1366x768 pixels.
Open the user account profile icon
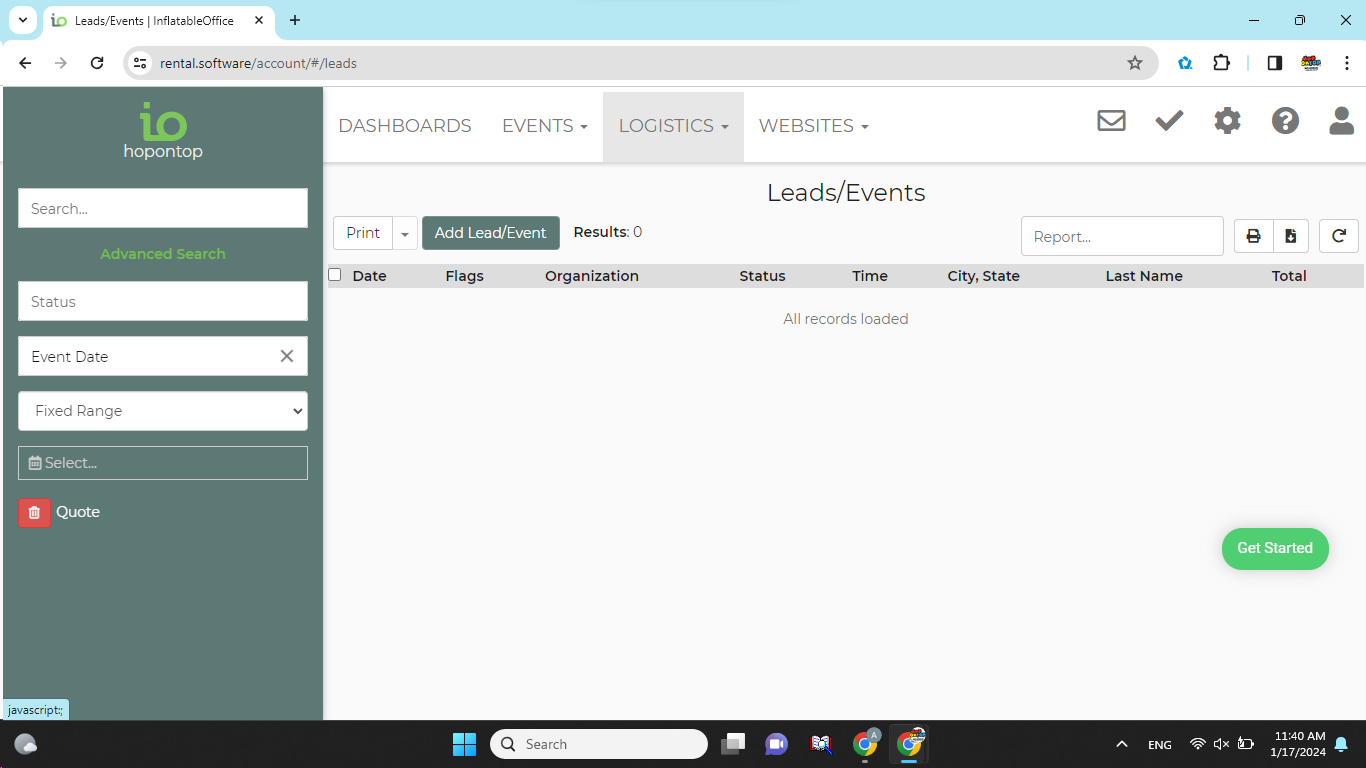(1341, 121)
